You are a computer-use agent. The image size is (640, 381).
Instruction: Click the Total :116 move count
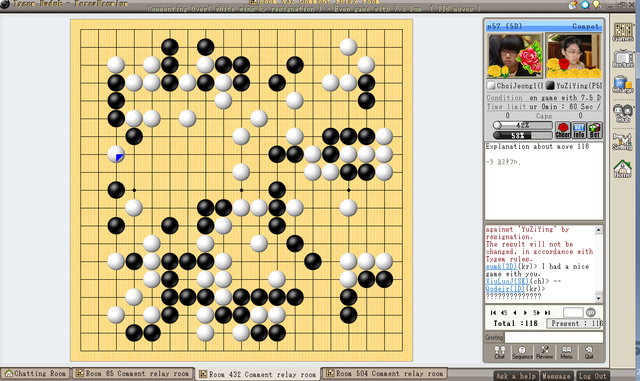[515, 323]
